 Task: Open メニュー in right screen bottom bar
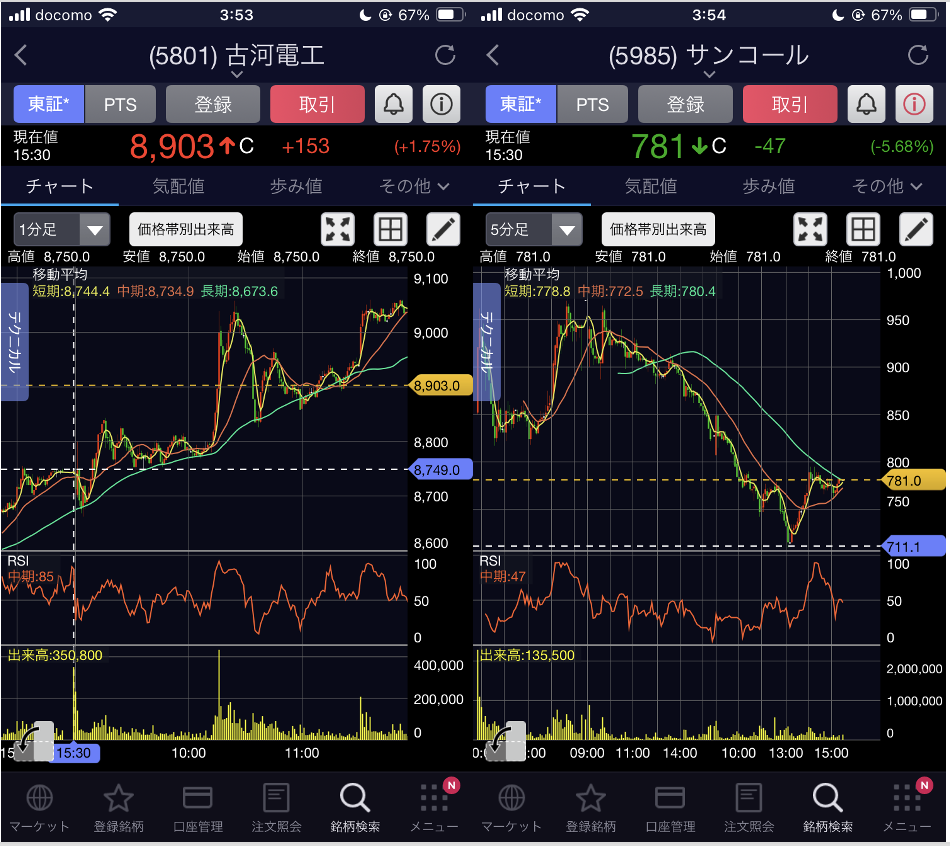(906, 808)
